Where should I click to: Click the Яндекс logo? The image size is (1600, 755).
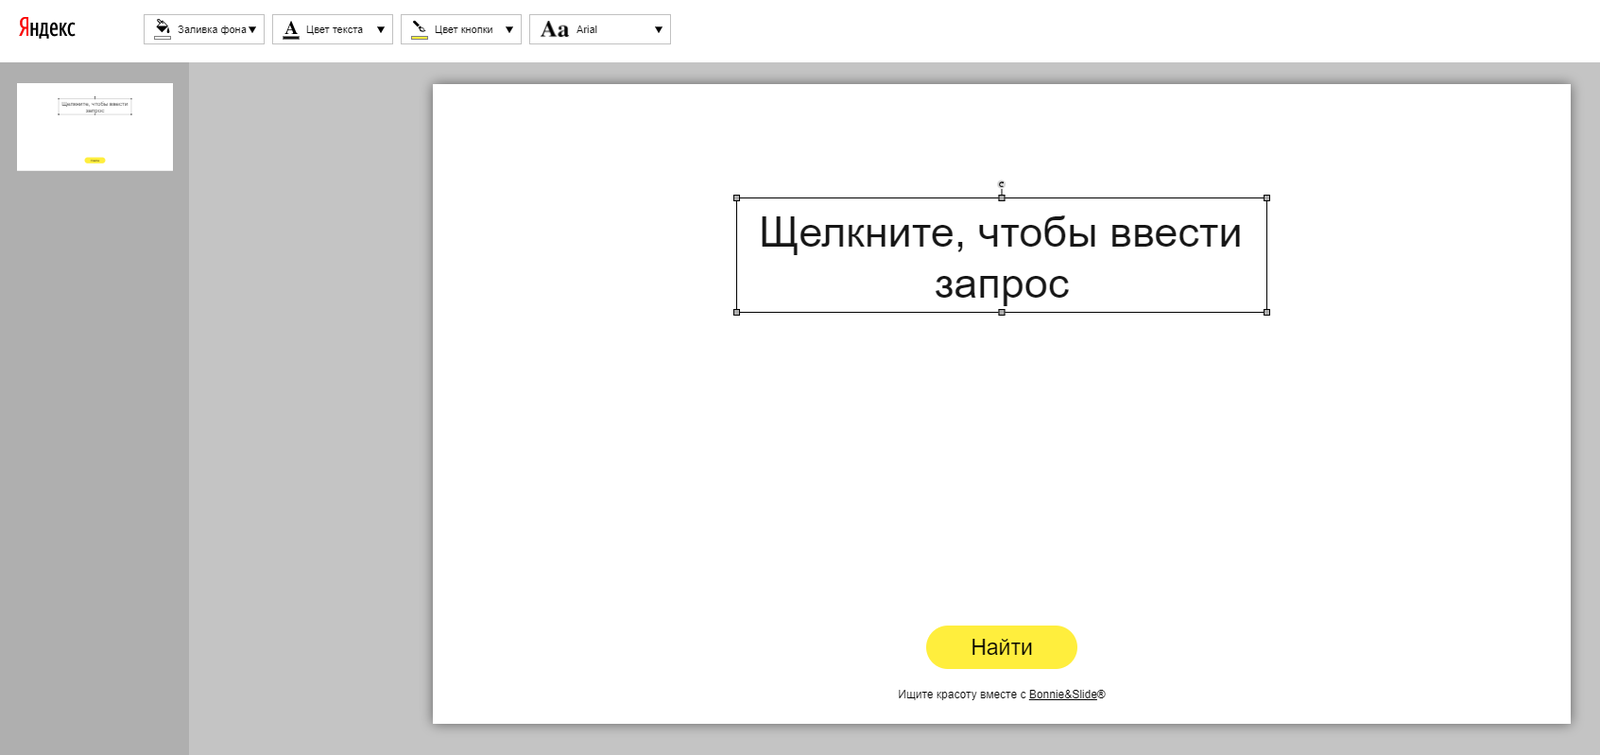coord(47,28)
